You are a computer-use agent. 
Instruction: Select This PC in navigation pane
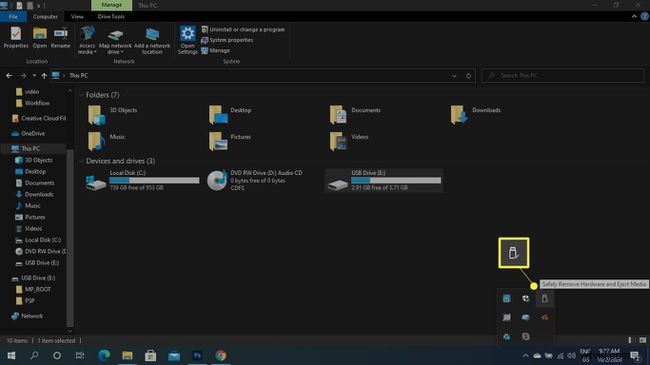26,148
